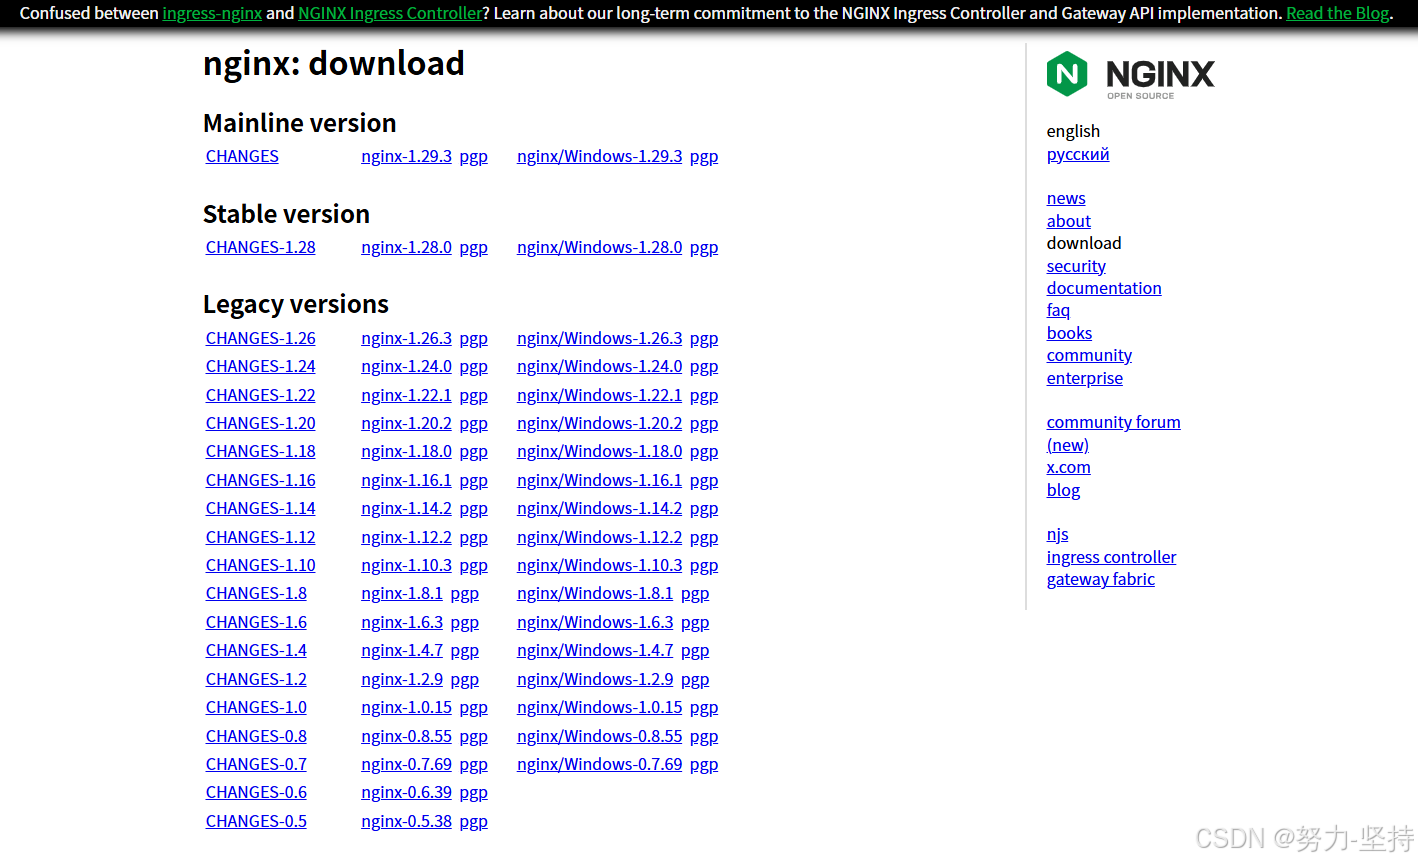Screen dimensions: 1418x864
Task: Open the security page
Action: pos(1076,266)
